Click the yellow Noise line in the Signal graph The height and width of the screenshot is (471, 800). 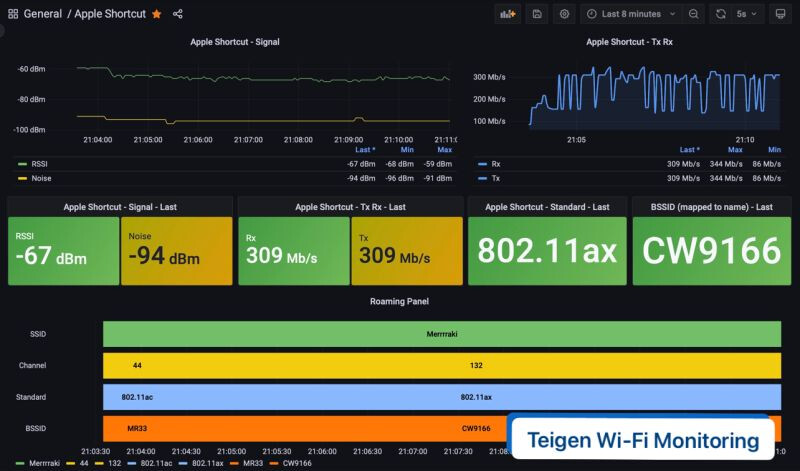click(x=265, y=121)
